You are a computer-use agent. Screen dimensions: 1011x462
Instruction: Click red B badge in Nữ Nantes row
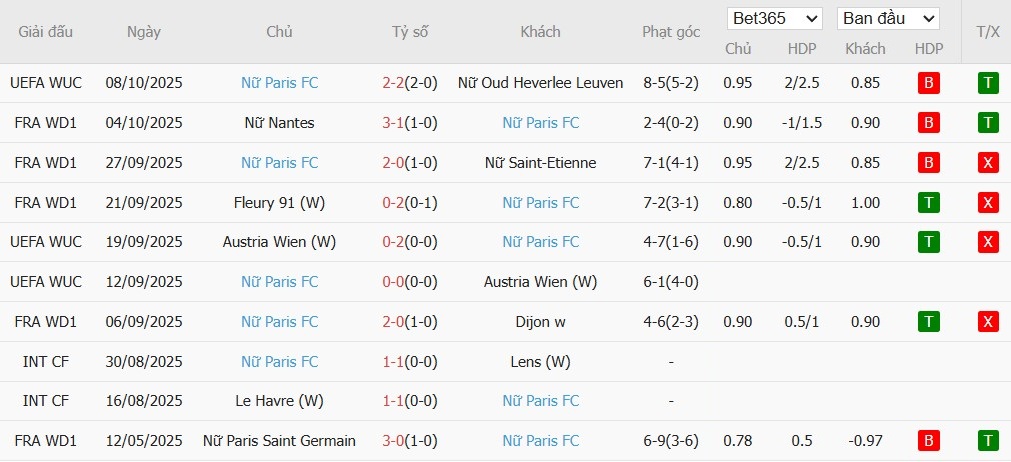point(928,123)
